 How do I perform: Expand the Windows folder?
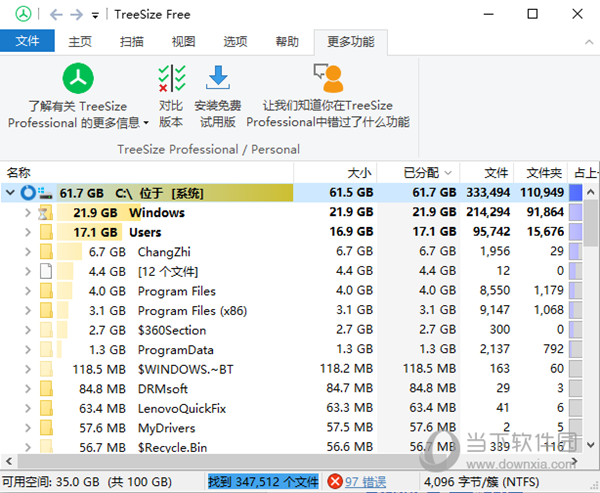(x=28, y=212)
